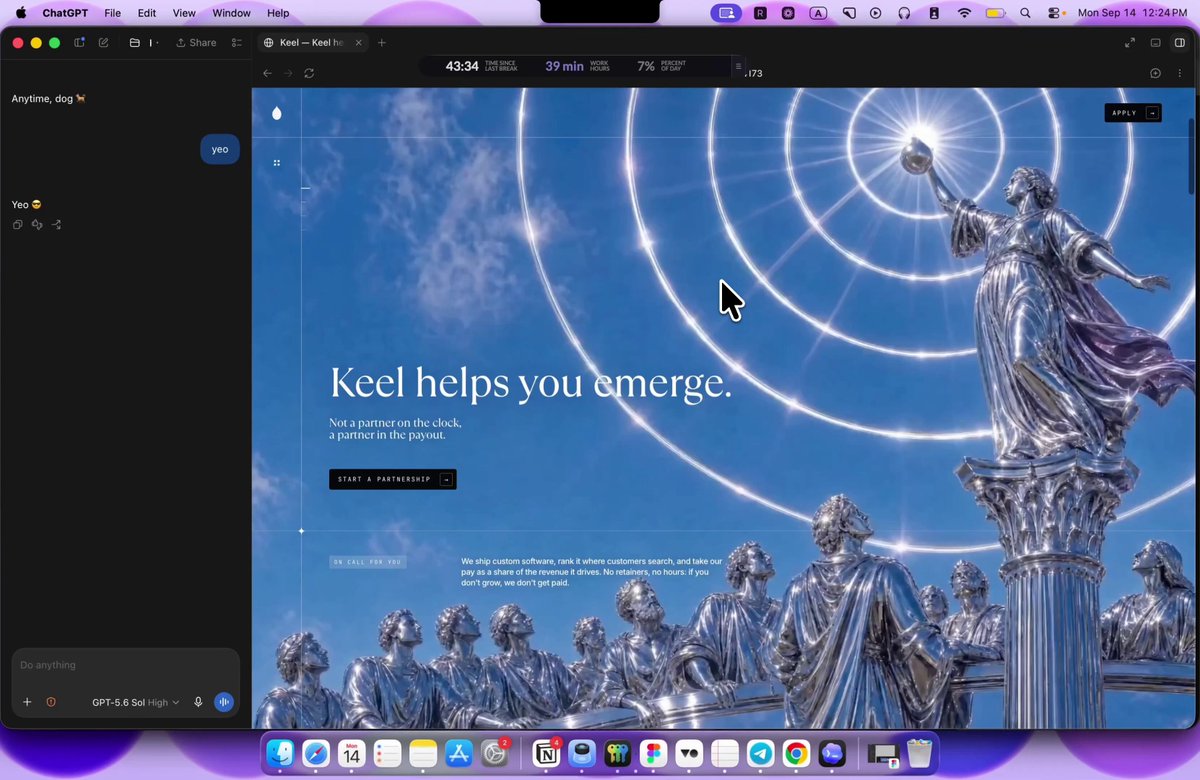Open the Help menu
Image resolution: width=1200 pixels, height=780 pixels.
coord(278,13)
